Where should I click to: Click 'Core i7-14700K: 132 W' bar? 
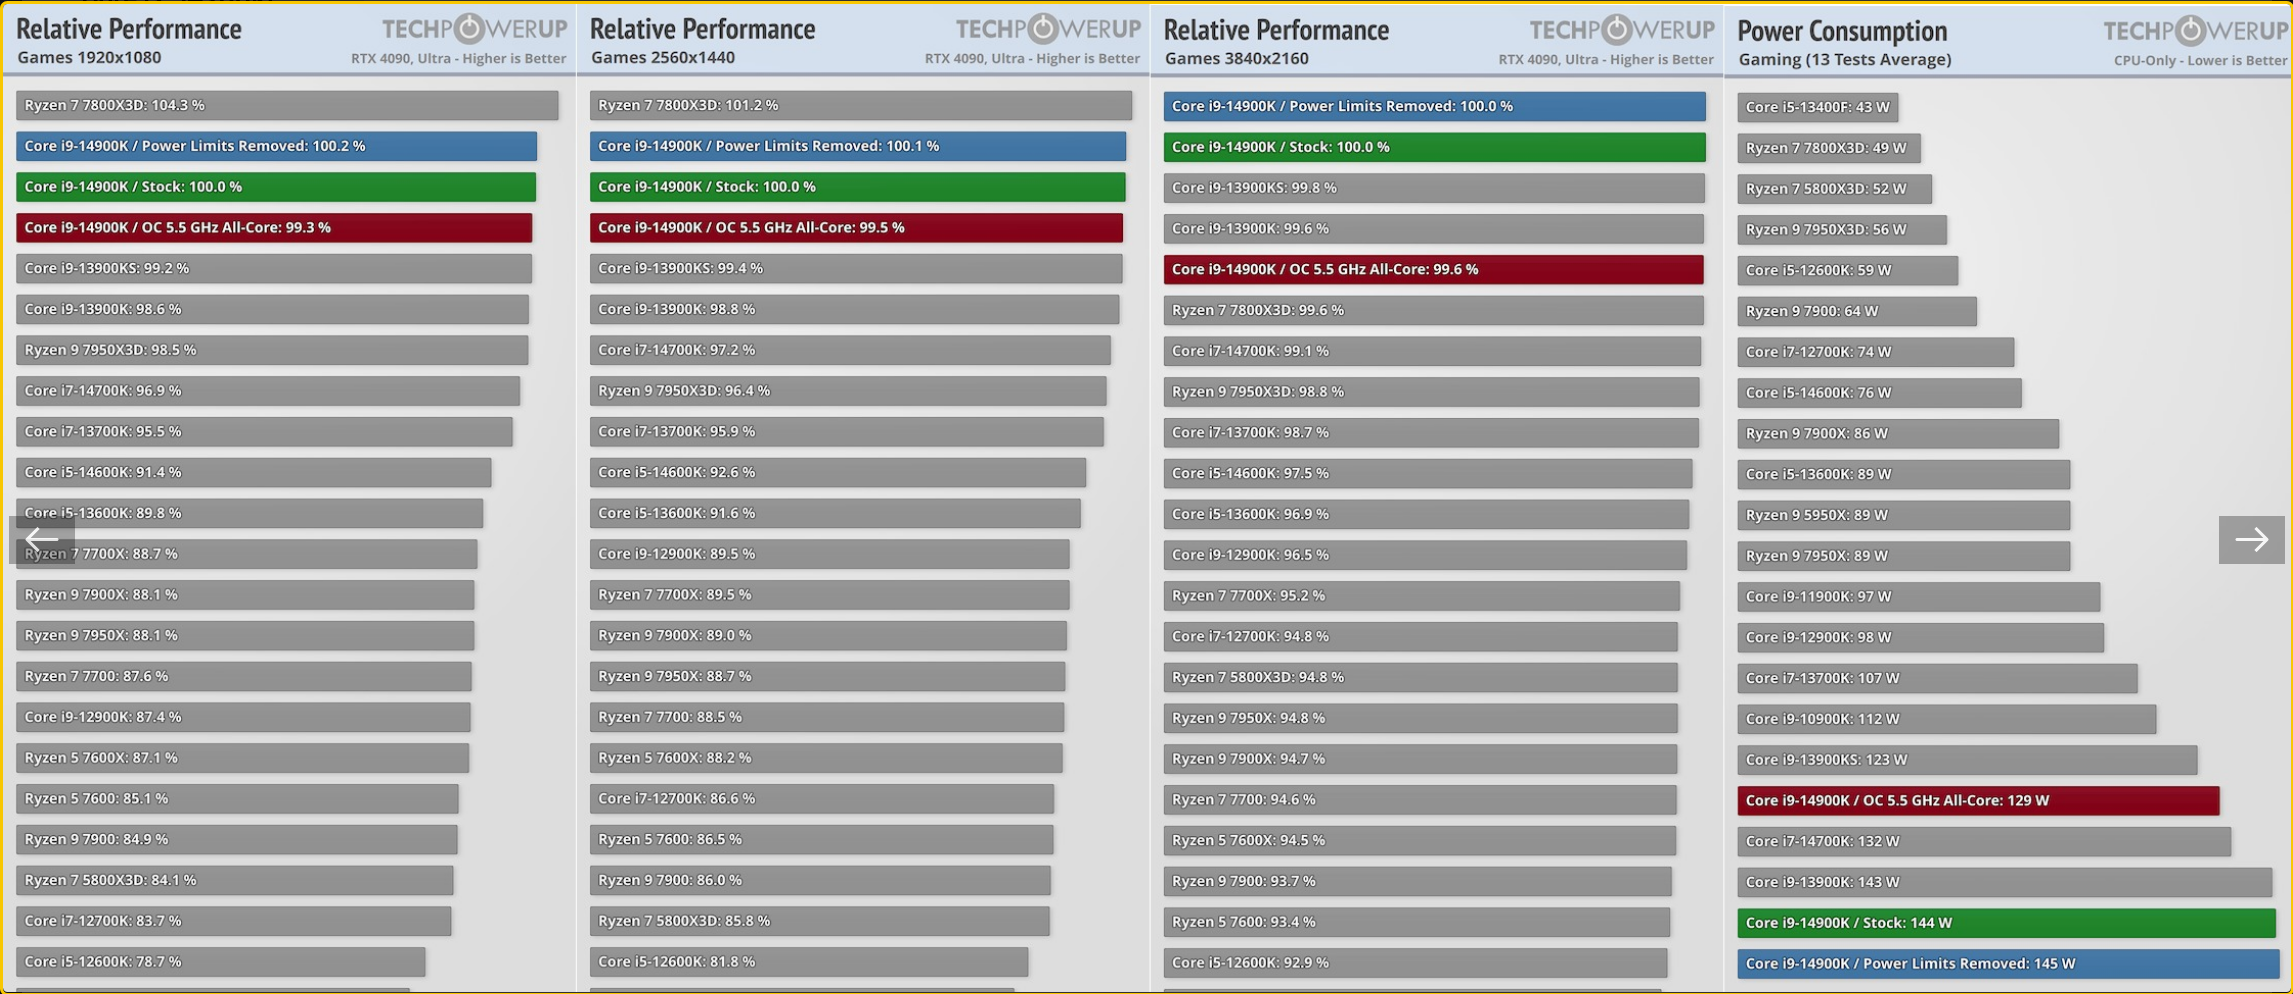tap(1984, 841)
